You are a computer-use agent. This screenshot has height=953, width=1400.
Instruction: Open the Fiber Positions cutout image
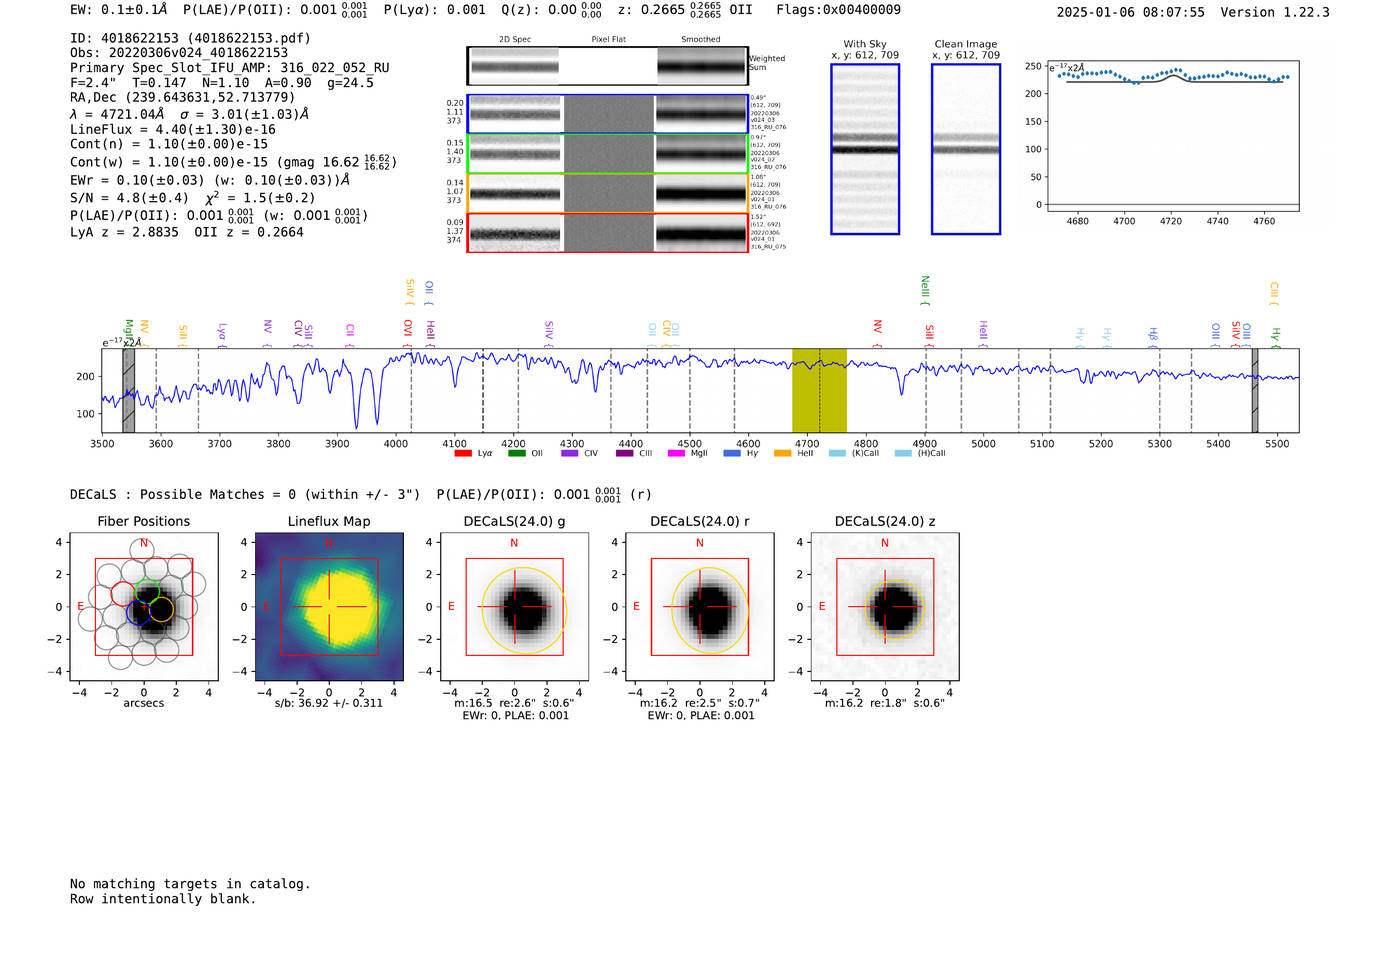(x=144, y=606)
